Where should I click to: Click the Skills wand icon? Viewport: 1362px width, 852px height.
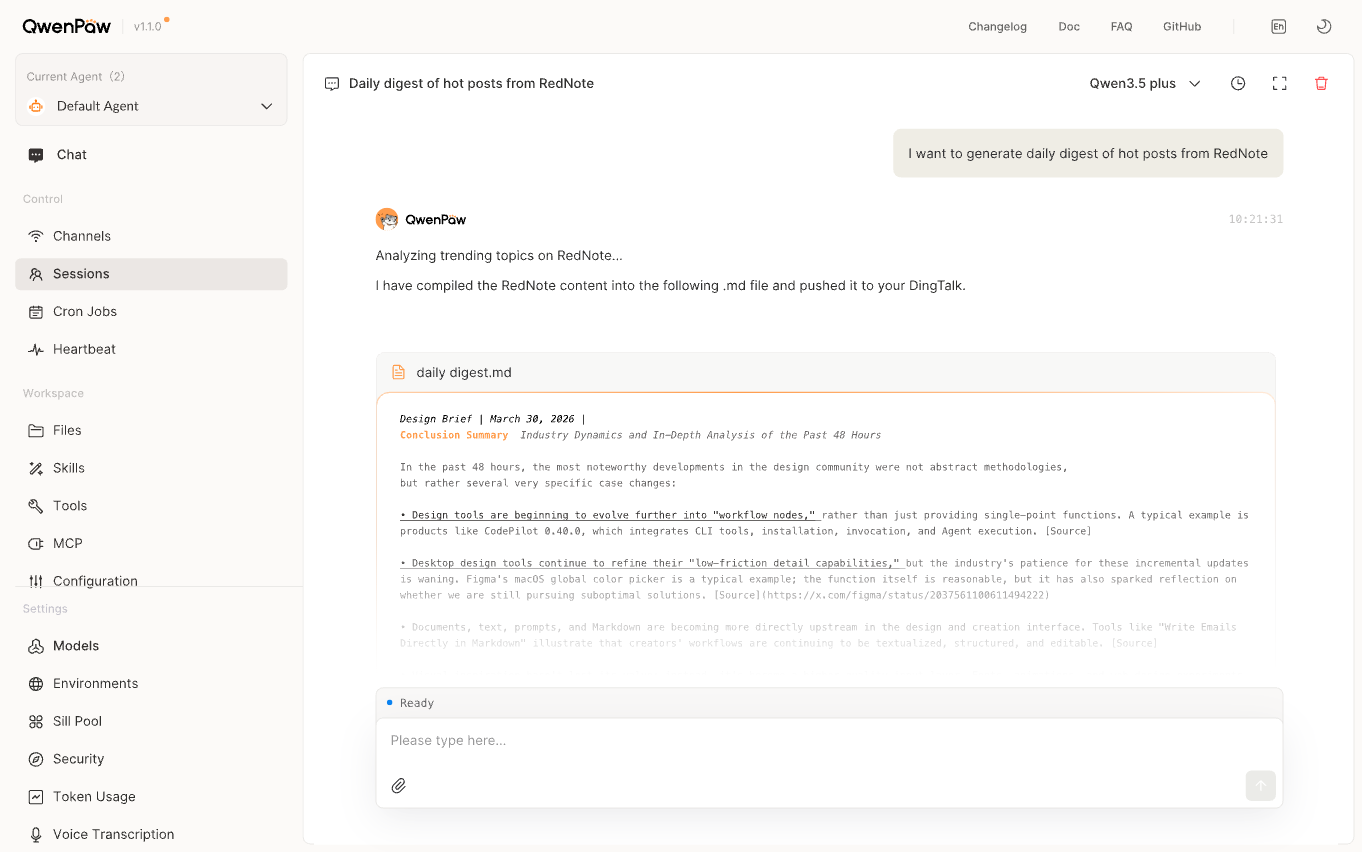pos(36,468)
